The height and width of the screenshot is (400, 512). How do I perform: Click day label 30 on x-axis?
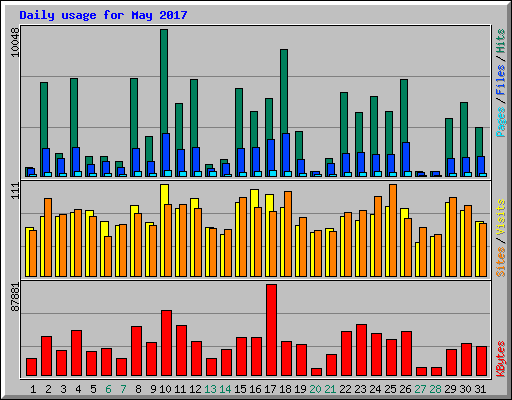point(465,389)
